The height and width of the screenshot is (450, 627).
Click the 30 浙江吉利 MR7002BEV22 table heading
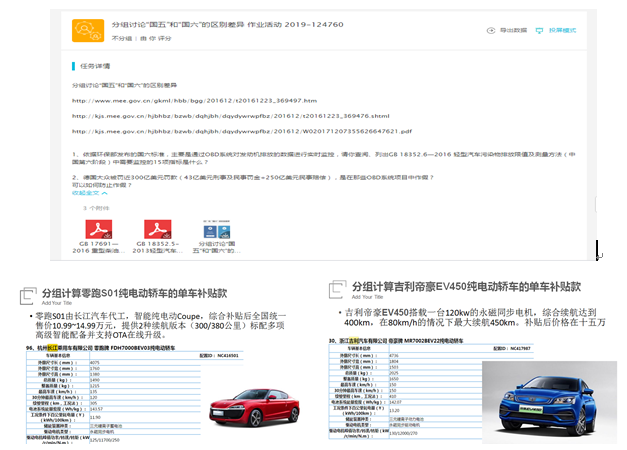click(396, 341)
